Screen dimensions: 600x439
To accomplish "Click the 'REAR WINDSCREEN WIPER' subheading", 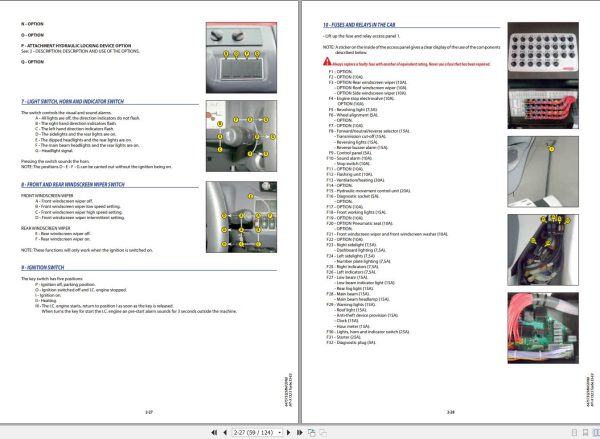I will coord(46,228).
